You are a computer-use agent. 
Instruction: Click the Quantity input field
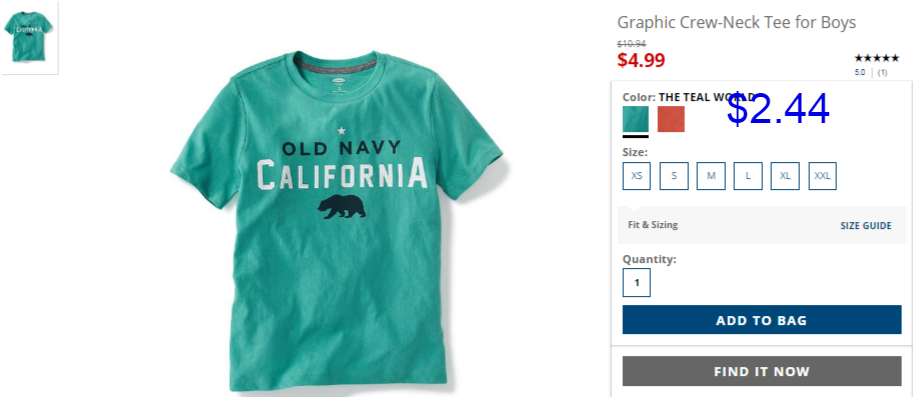(x=636, y=283)
